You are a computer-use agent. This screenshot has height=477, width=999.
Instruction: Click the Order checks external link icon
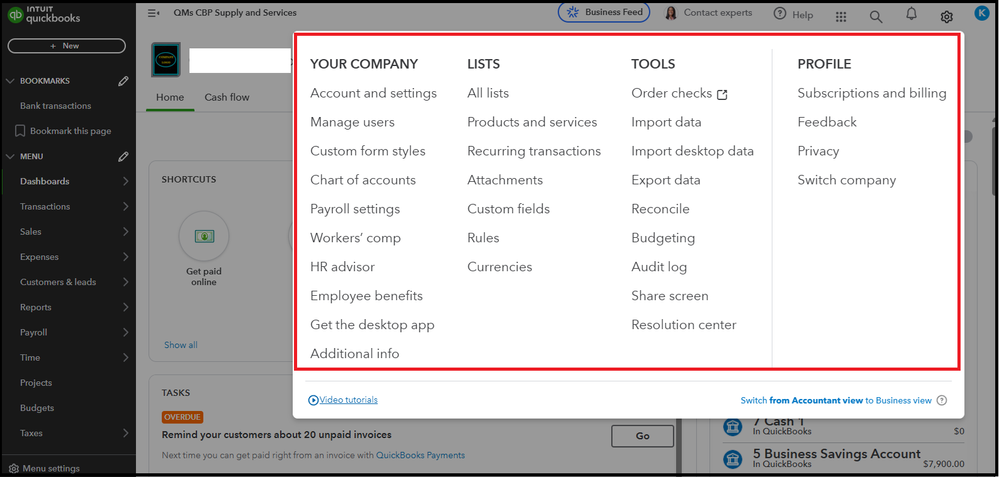(x=722, y=94)
